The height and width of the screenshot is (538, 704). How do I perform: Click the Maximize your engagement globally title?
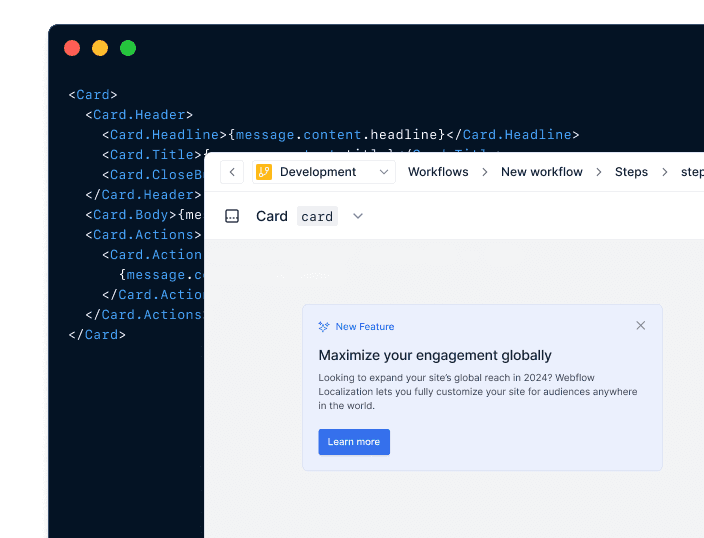[x=435, y=355]
